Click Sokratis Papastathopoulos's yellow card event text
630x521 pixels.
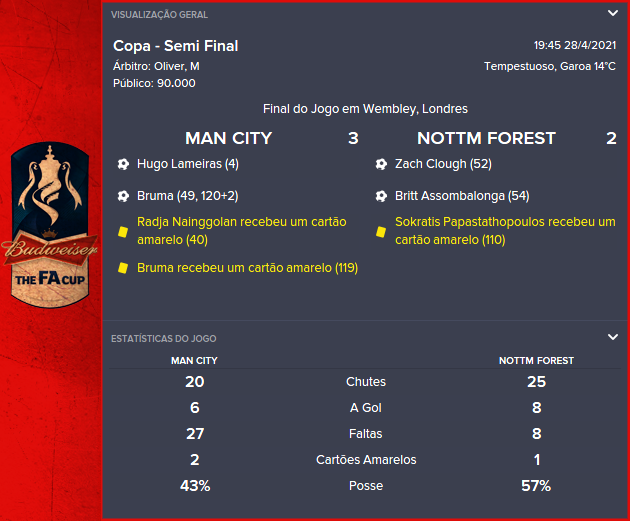tap(505, 231)
